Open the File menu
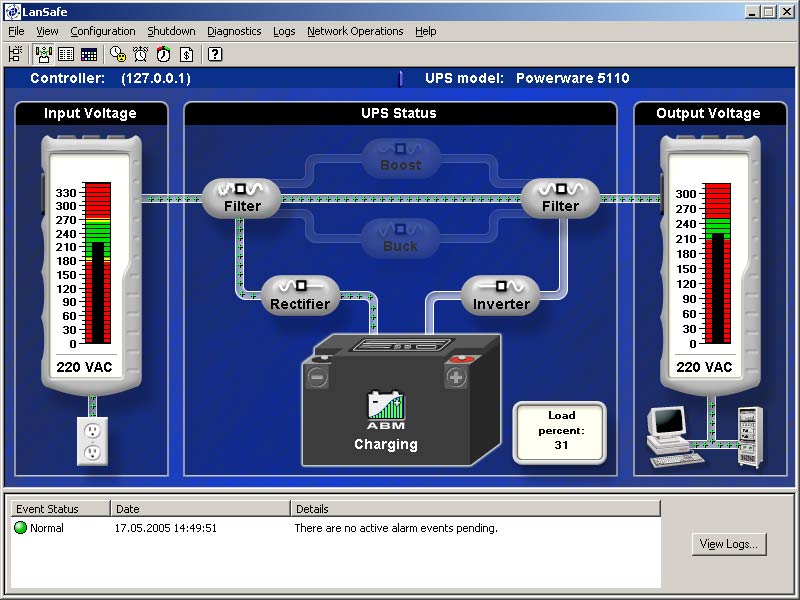 pyautogui.click(x=16, y=31)
